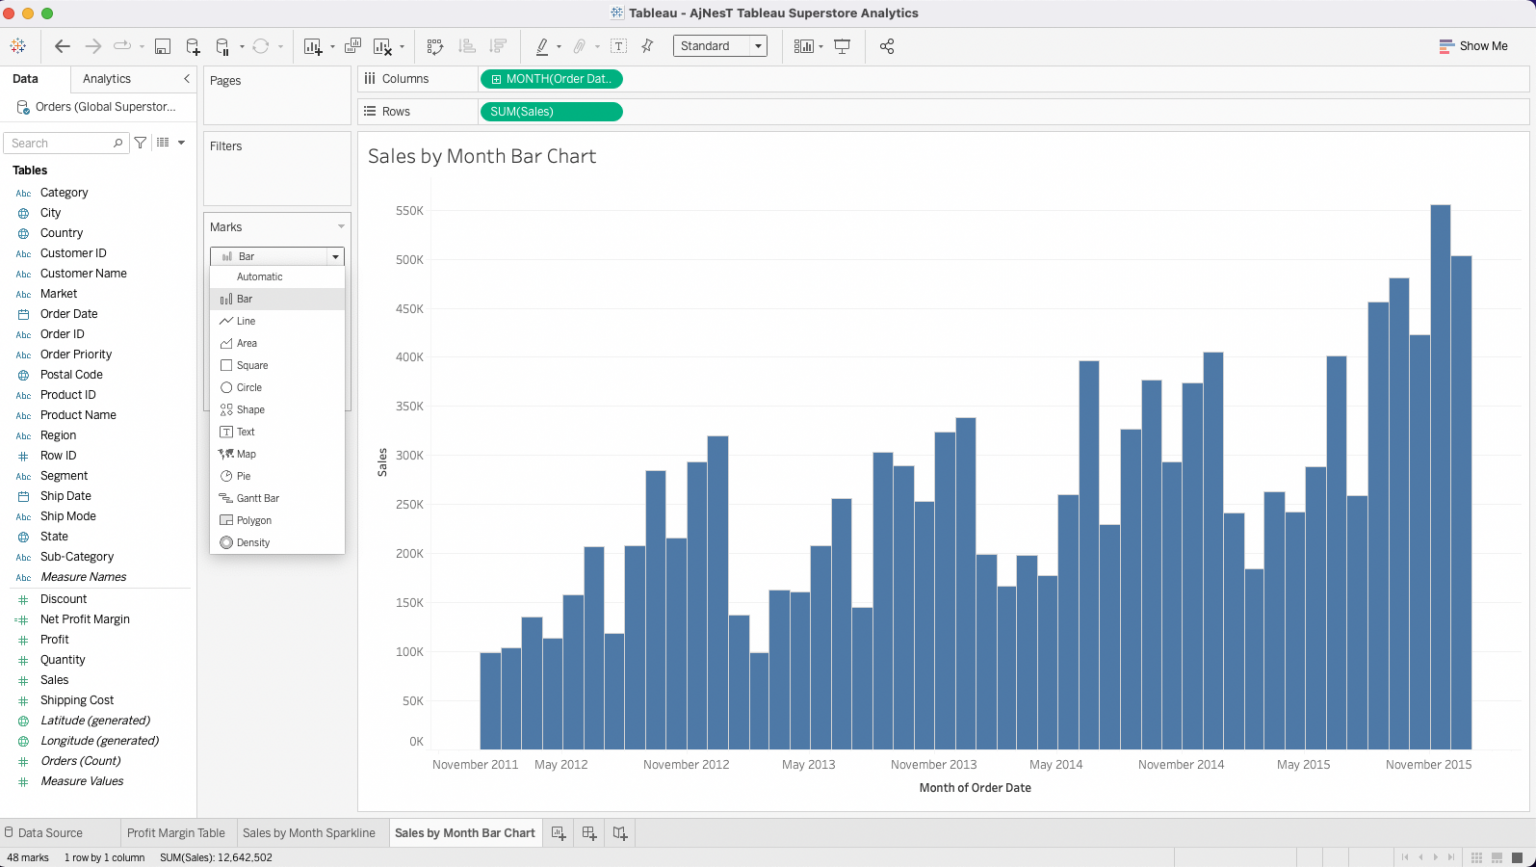Click the Share workbook icon
This screenshot has height=867, width=1536.
(x=886, y=46)
